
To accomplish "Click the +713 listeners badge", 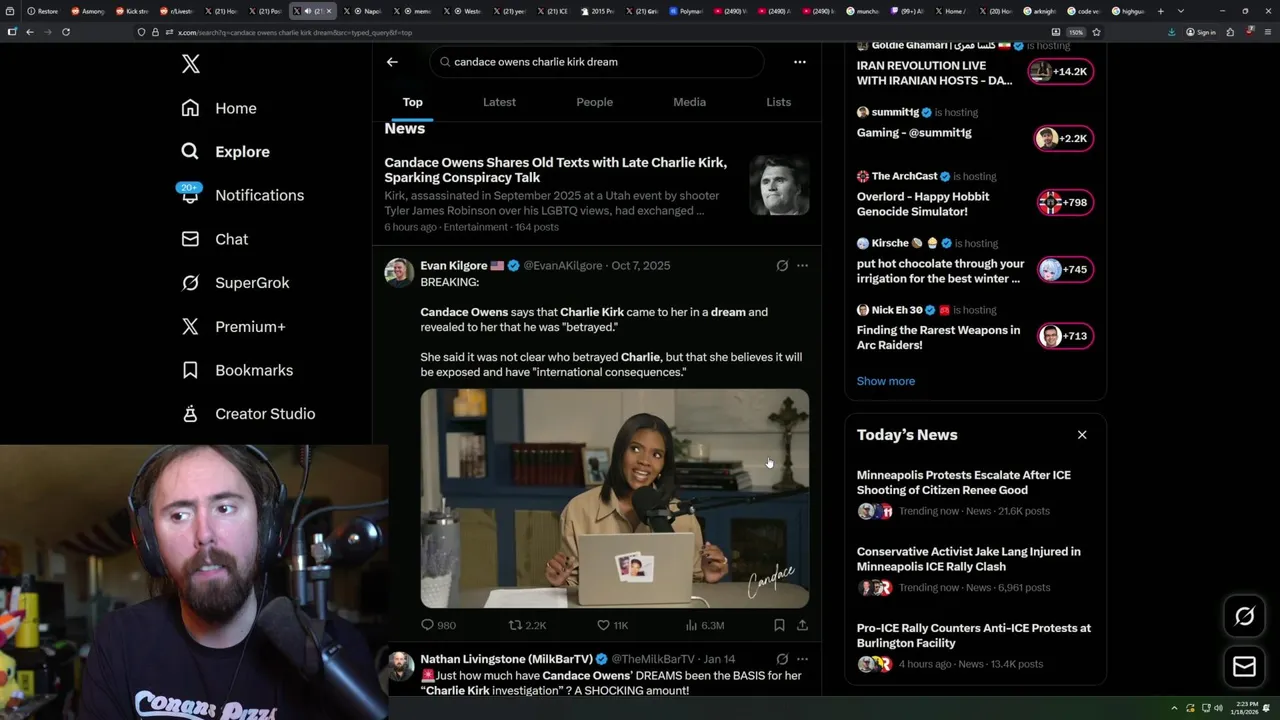I will click(x=1065, y=336).
